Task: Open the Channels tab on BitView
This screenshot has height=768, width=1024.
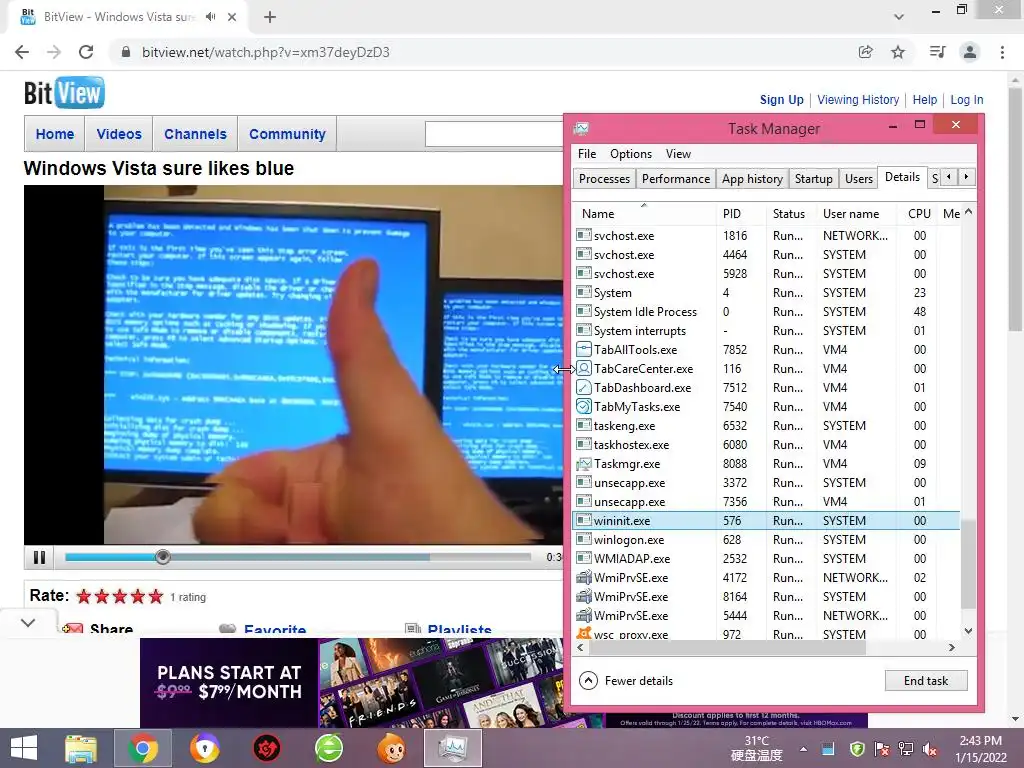Action: 195,134
